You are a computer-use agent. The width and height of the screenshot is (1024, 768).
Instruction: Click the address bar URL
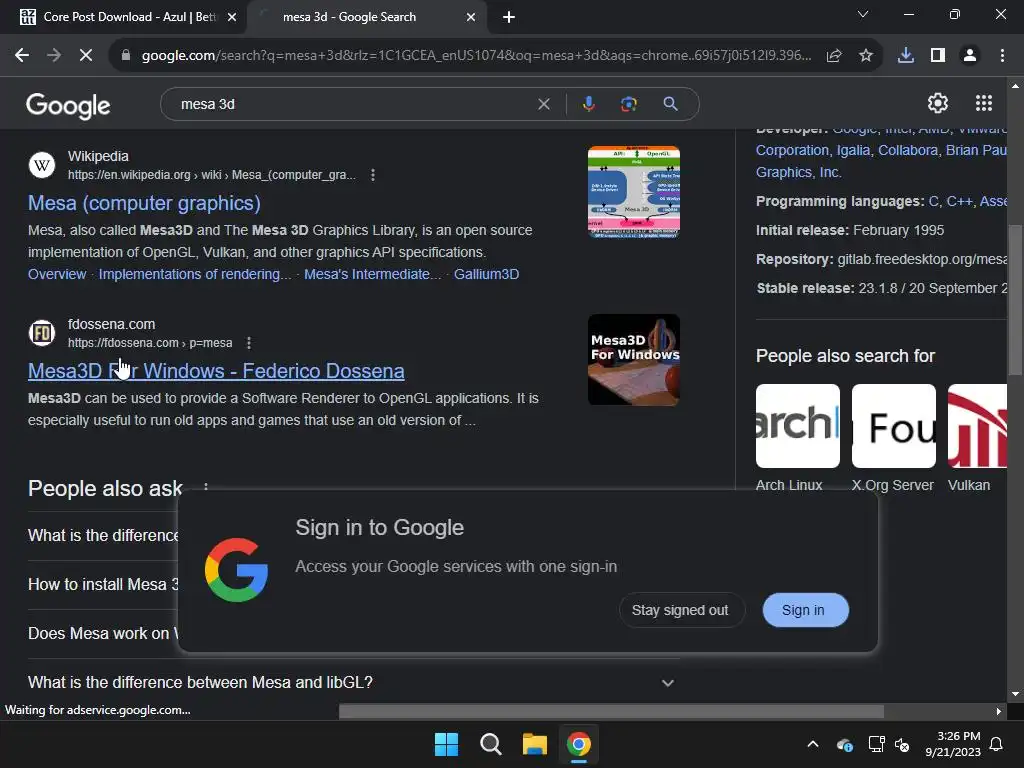[x=476, y=56]
